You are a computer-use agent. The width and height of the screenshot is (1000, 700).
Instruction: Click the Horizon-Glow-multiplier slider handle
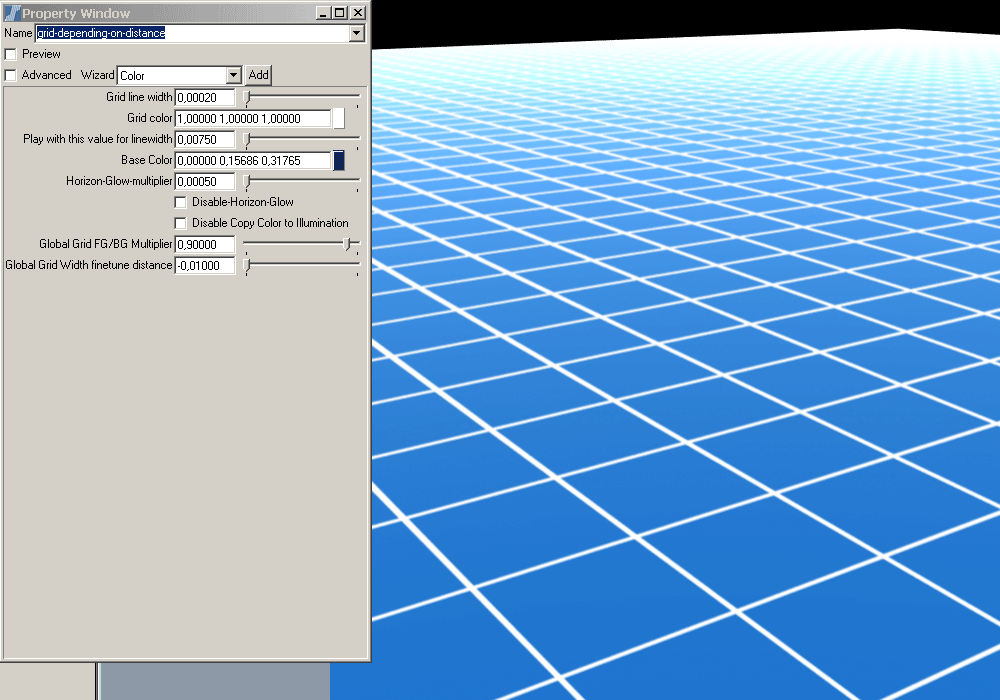tap(247, 181)
